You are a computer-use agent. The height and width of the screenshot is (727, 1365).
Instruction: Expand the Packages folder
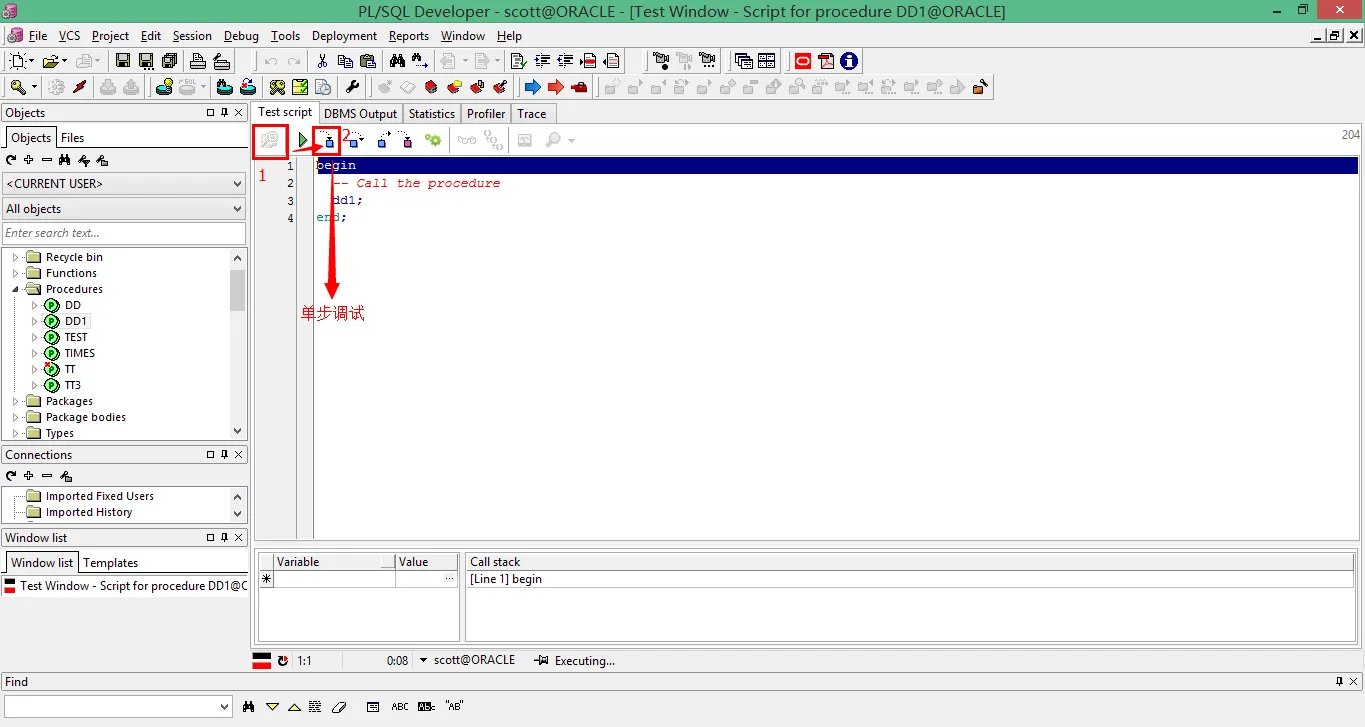pos(15,401)
